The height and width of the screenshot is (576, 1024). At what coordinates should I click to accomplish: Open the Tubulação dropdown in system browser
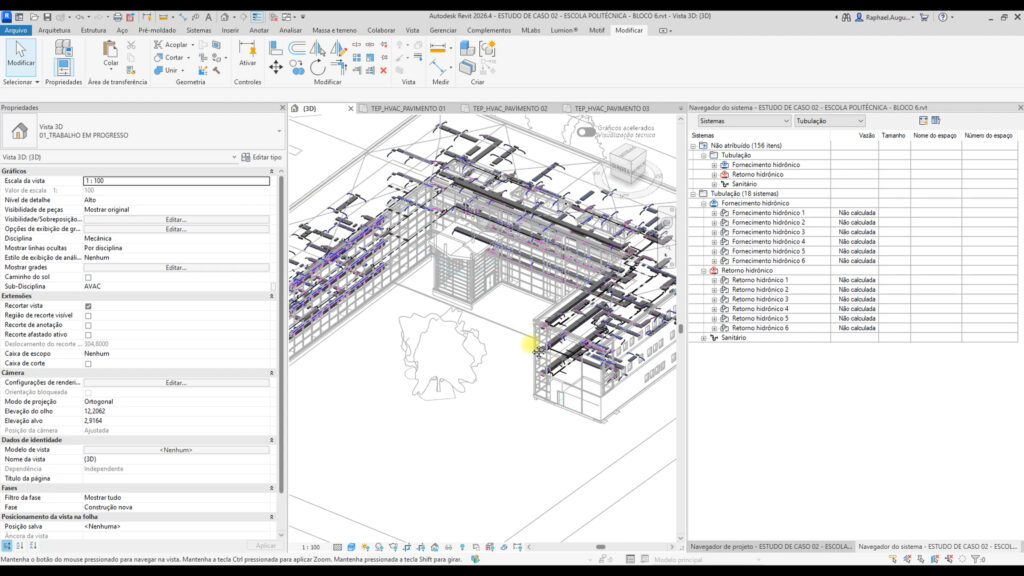(829, 121)
